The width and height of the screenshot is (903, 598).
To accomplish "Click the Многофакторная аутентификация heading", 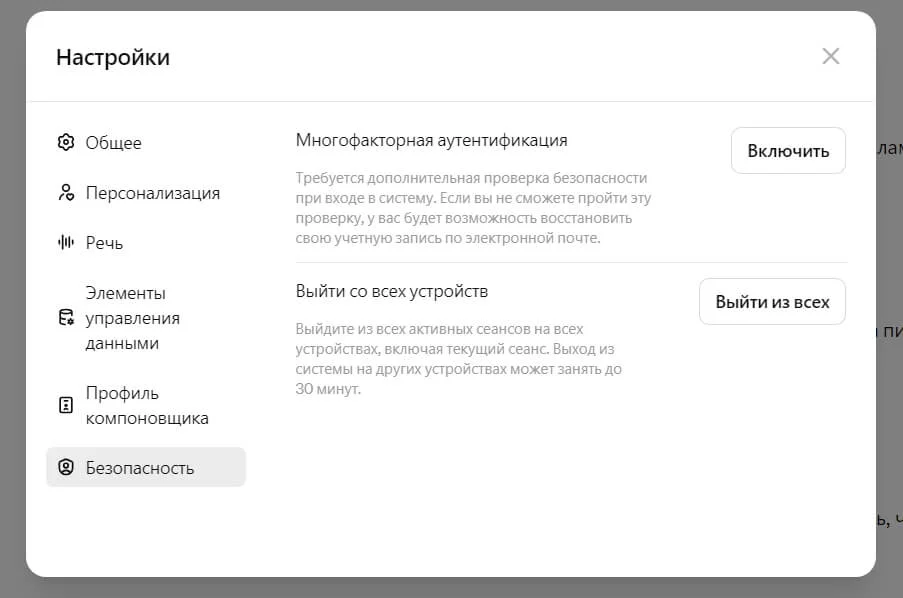I will [432, 140].
